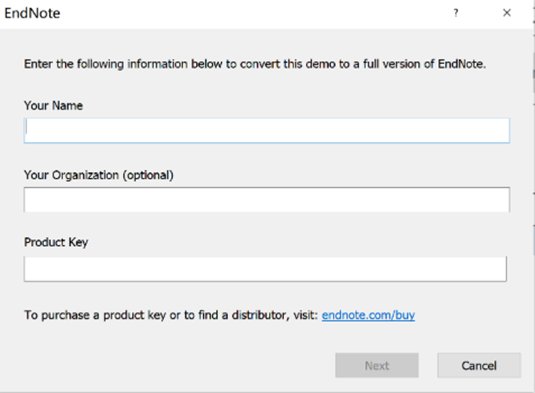The height and width of the screenshot is (393, 535).
Task: Click the 'Your Name' label text
Action: click(53, 105)
